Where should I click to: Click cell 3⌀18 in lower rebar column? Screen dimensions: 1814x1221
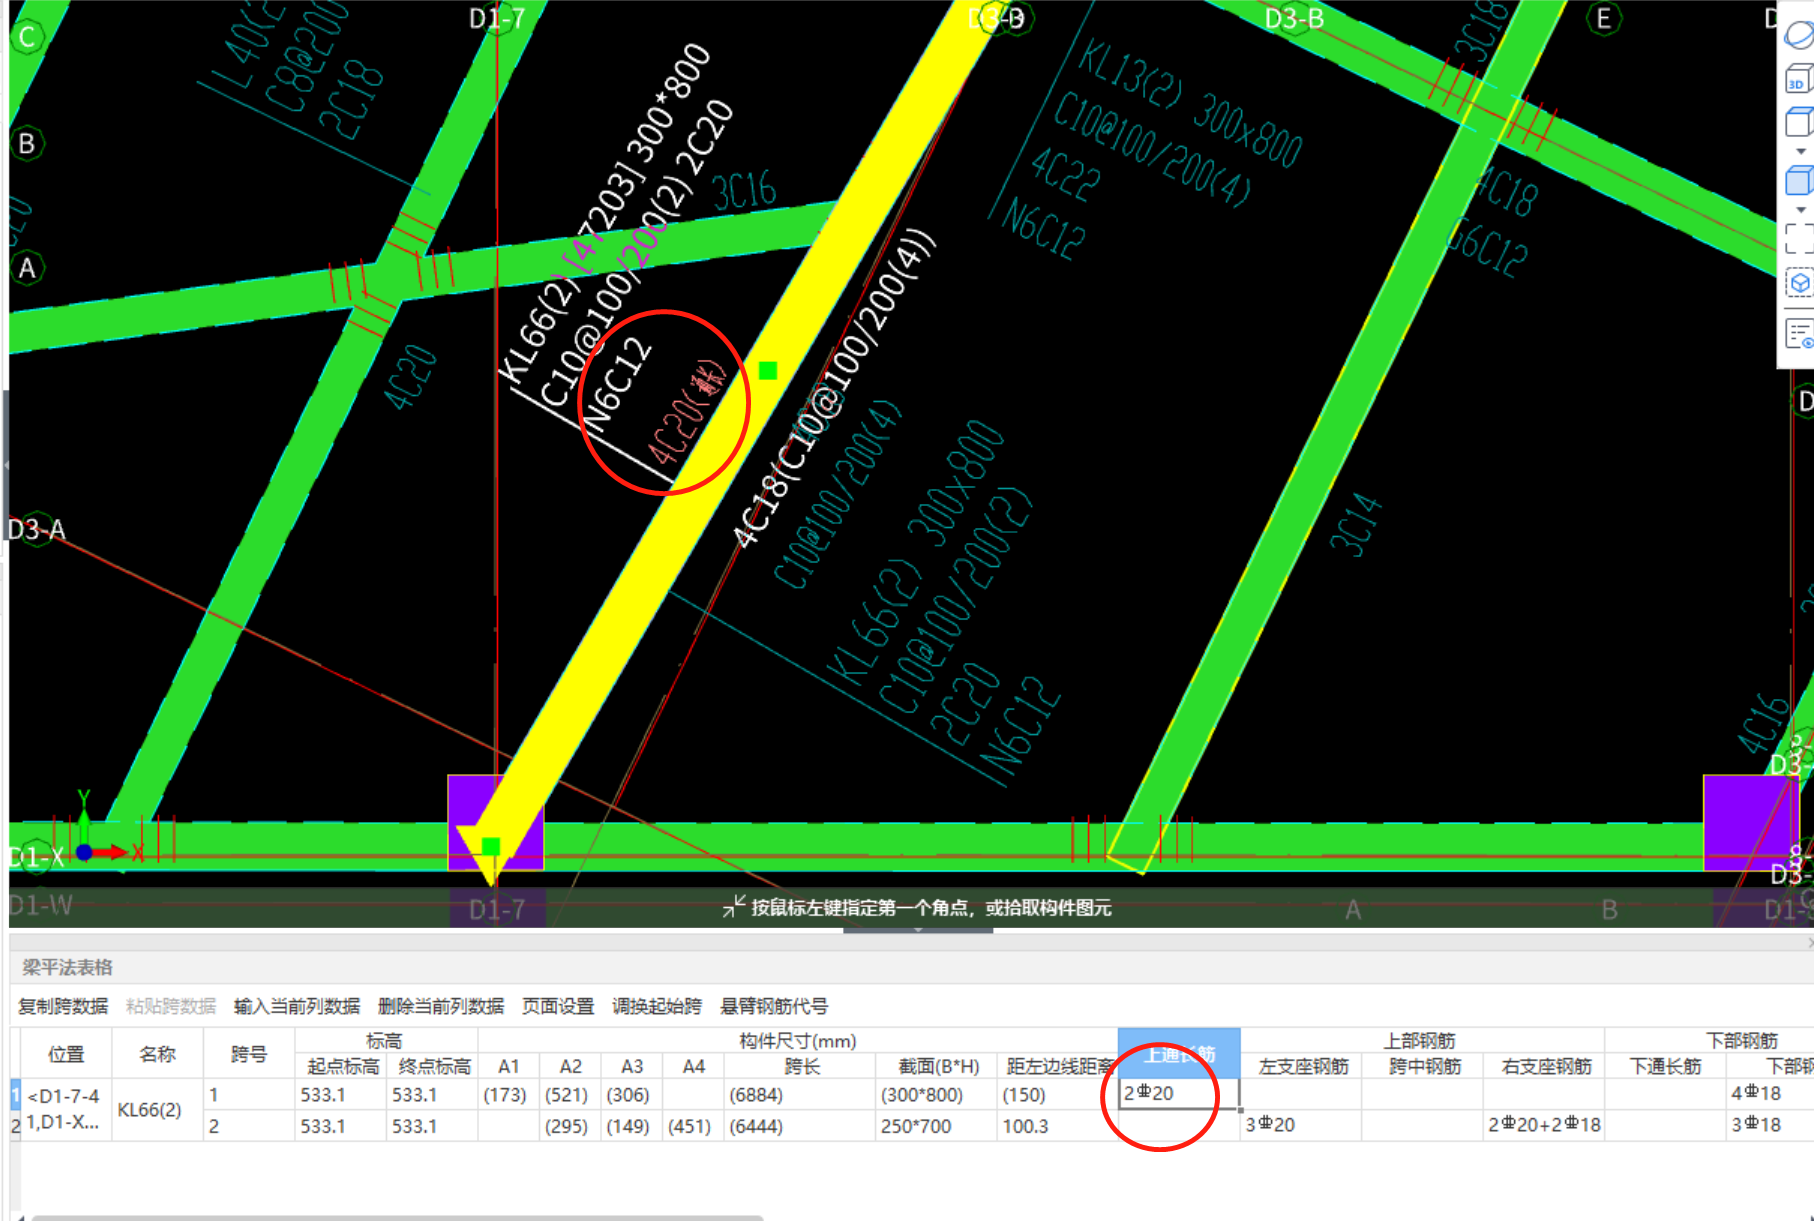click(x=1769, y=1125)
